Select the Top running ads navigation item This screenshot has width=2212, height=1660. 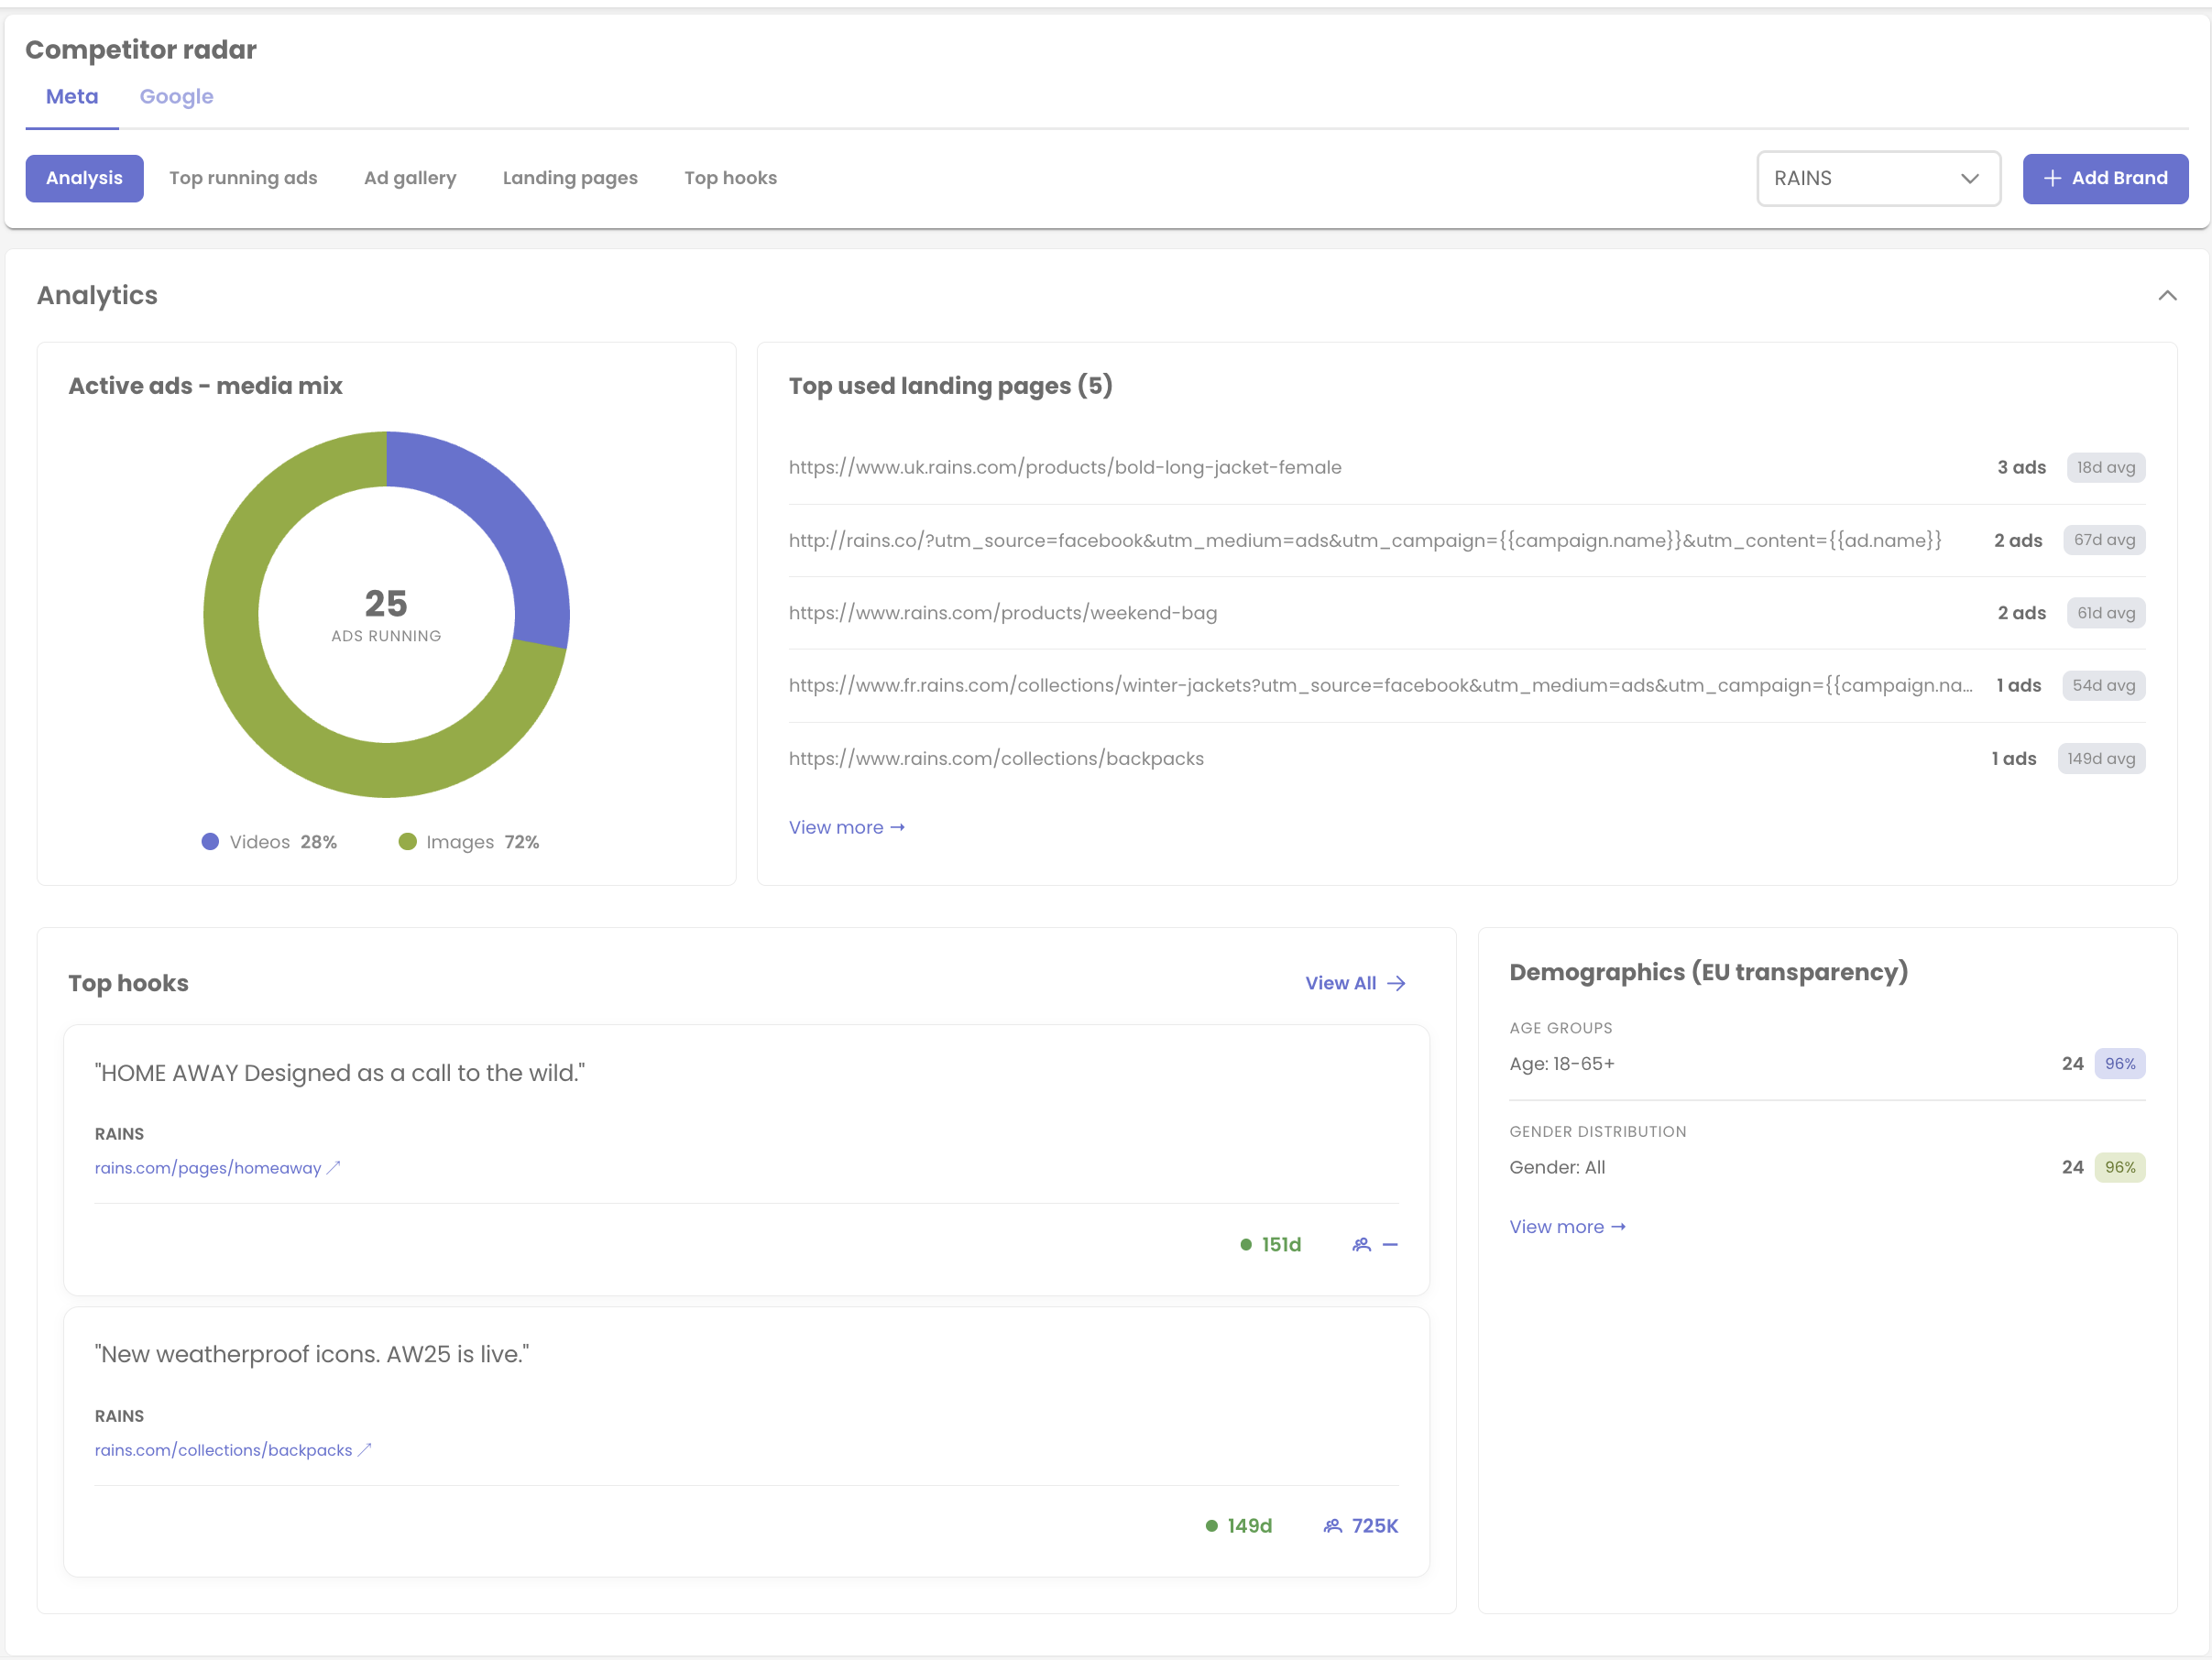pos(243,178)
